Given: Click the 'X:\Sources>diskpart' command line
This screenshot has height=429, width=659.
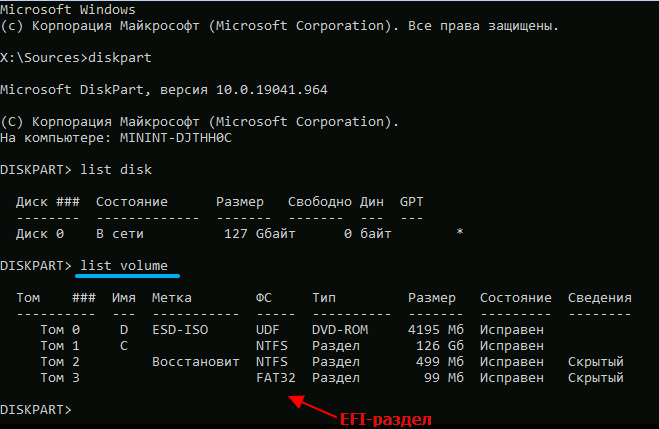Looking at the screenshot, I should pos(76,57).
